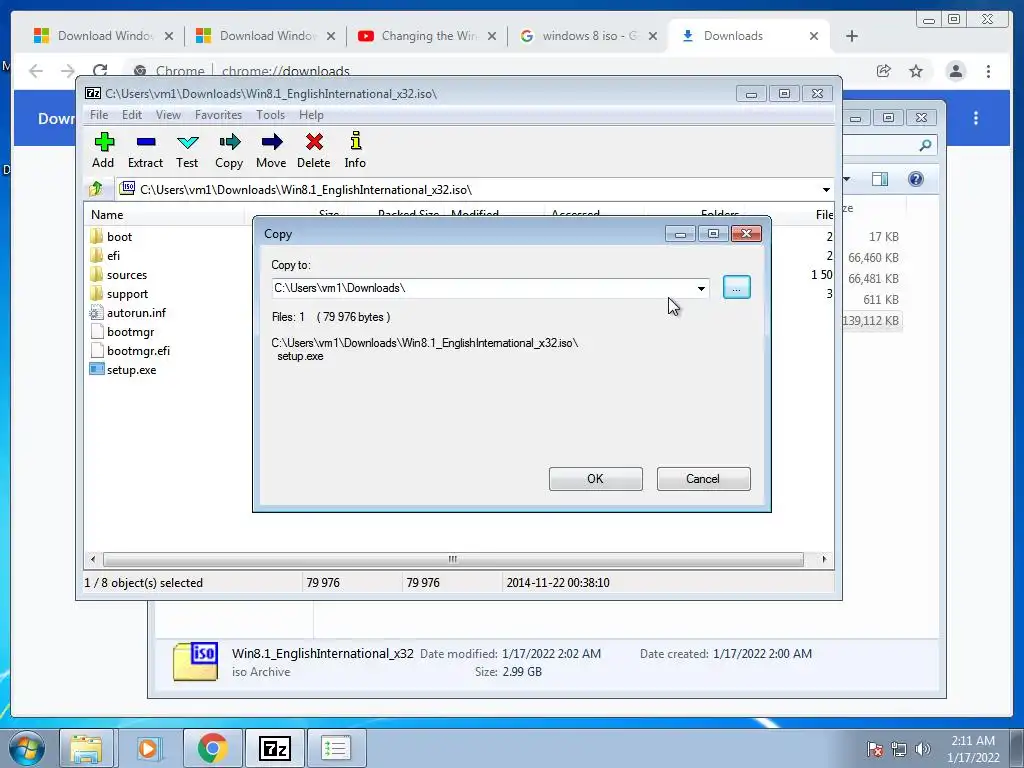Bookmark this page with the star icon
Viewport: 1024px width, 768px height.
pyautogui.click(x=916, y=71)
